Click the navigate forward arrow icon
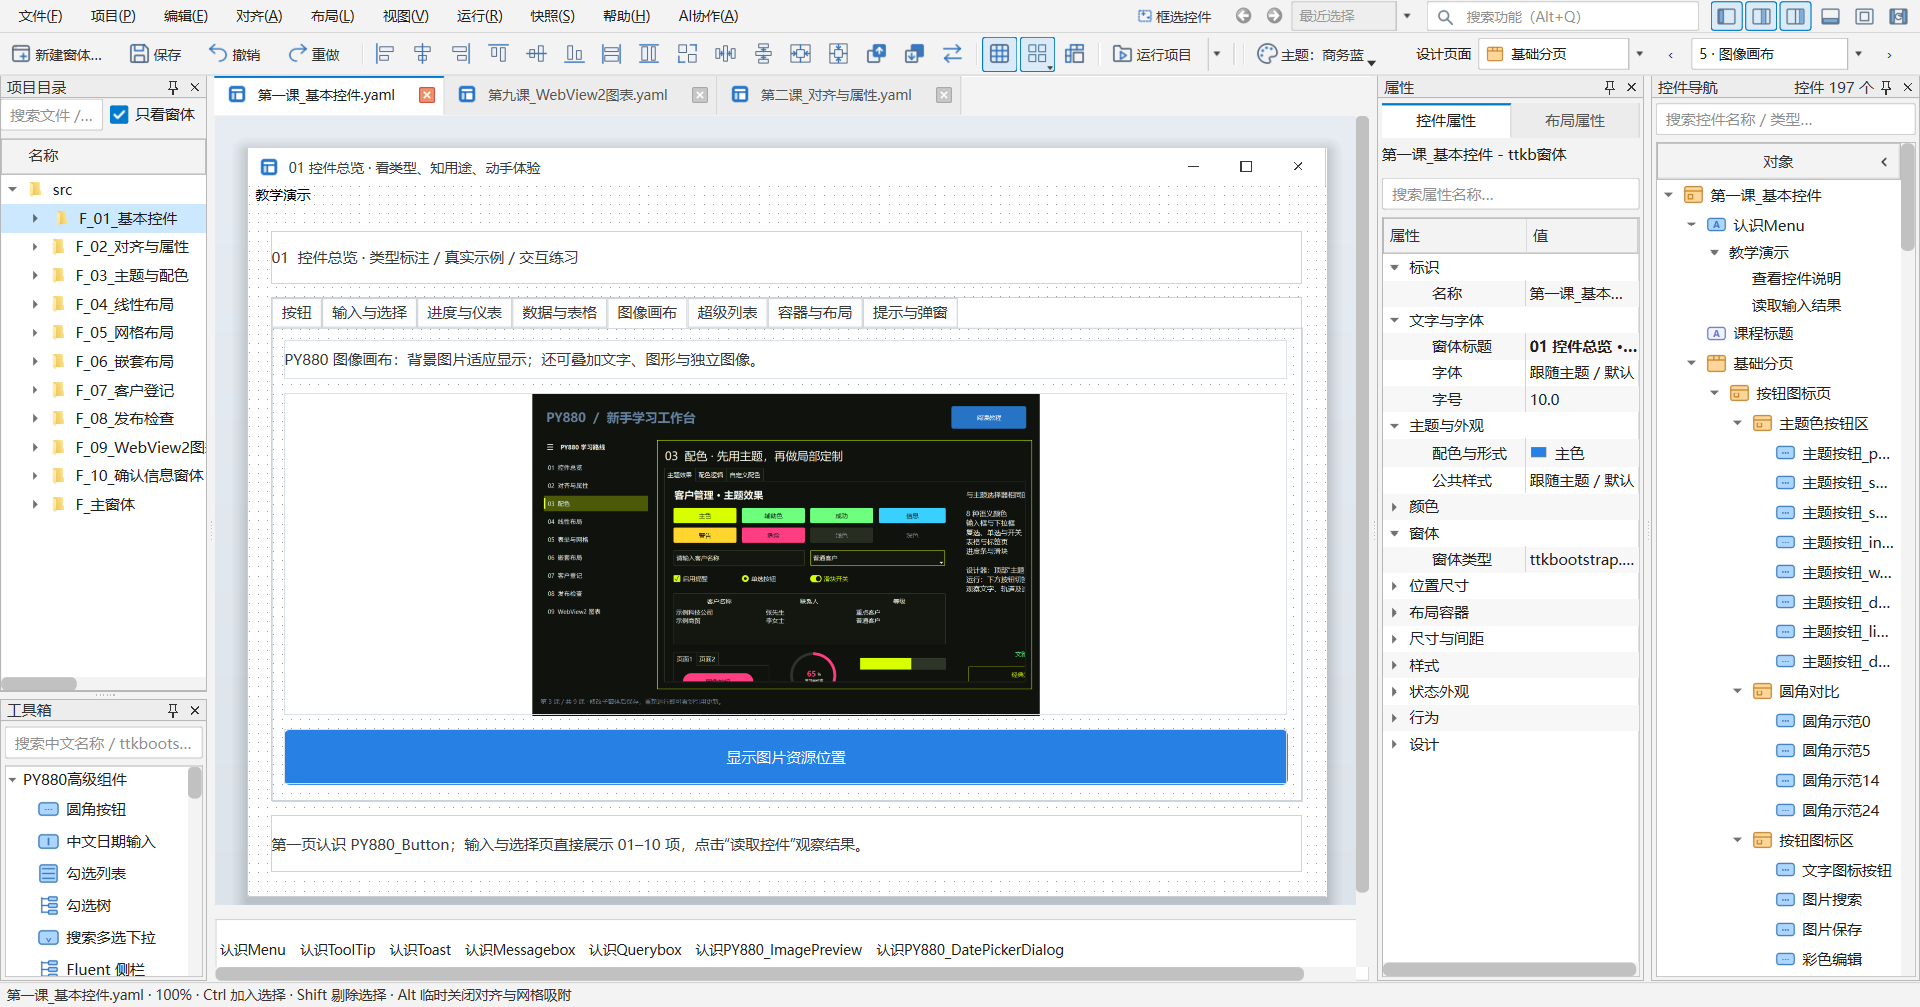The image size is (1920, 1007). (x=1274, y=16)
